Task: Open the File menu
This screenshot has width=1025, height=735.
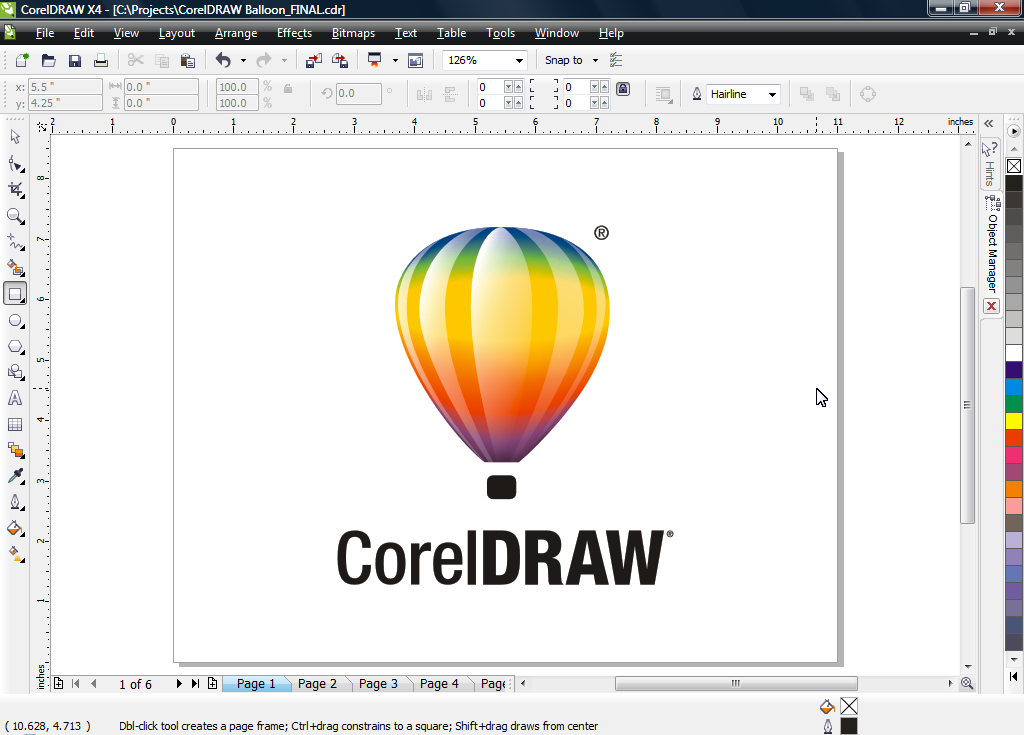Action: 44,33
